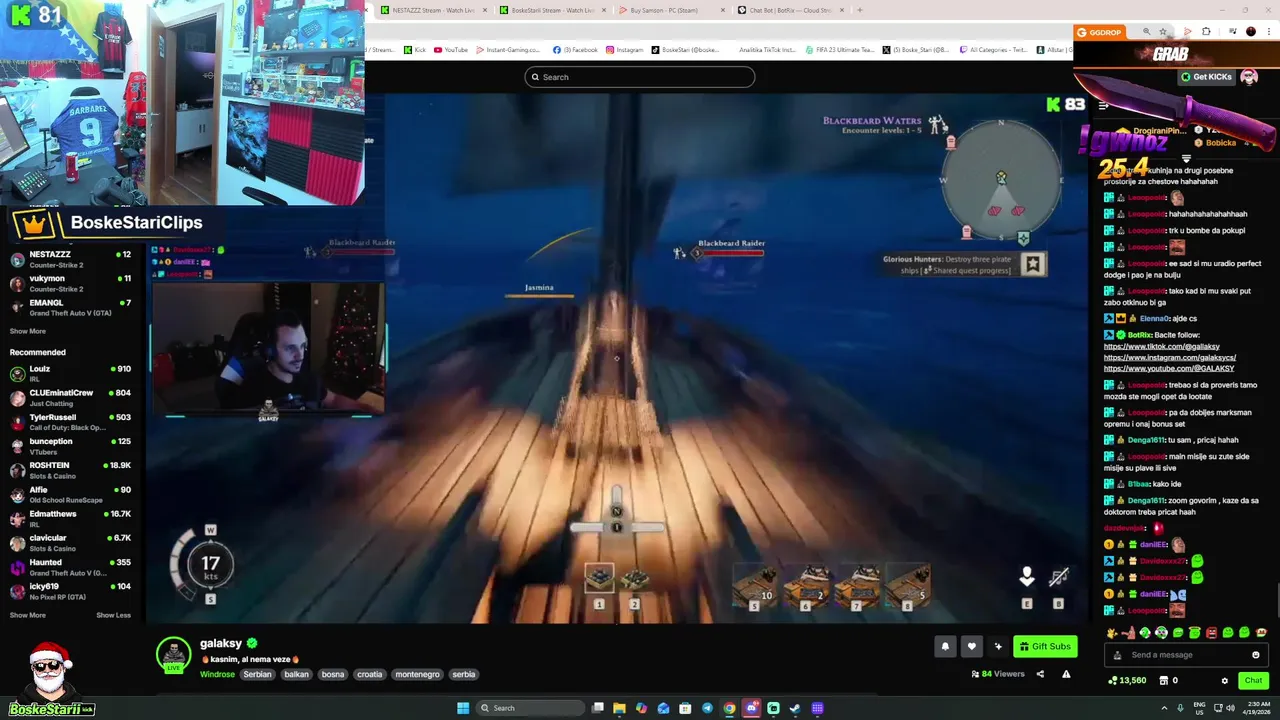1280x720 pixels.
Task: Click the waving hand emote above chat input
Action: coord(1113,632)
